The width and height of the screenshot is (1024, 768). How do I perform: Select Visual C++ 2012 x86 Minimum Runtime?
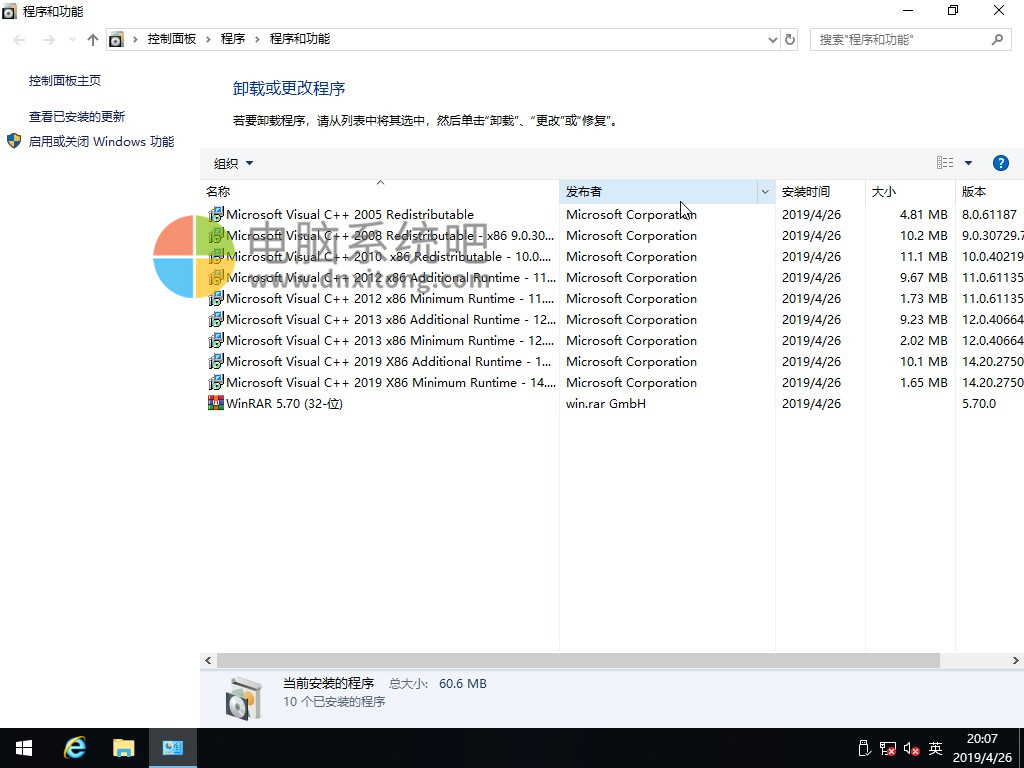(x=390, y=298)
